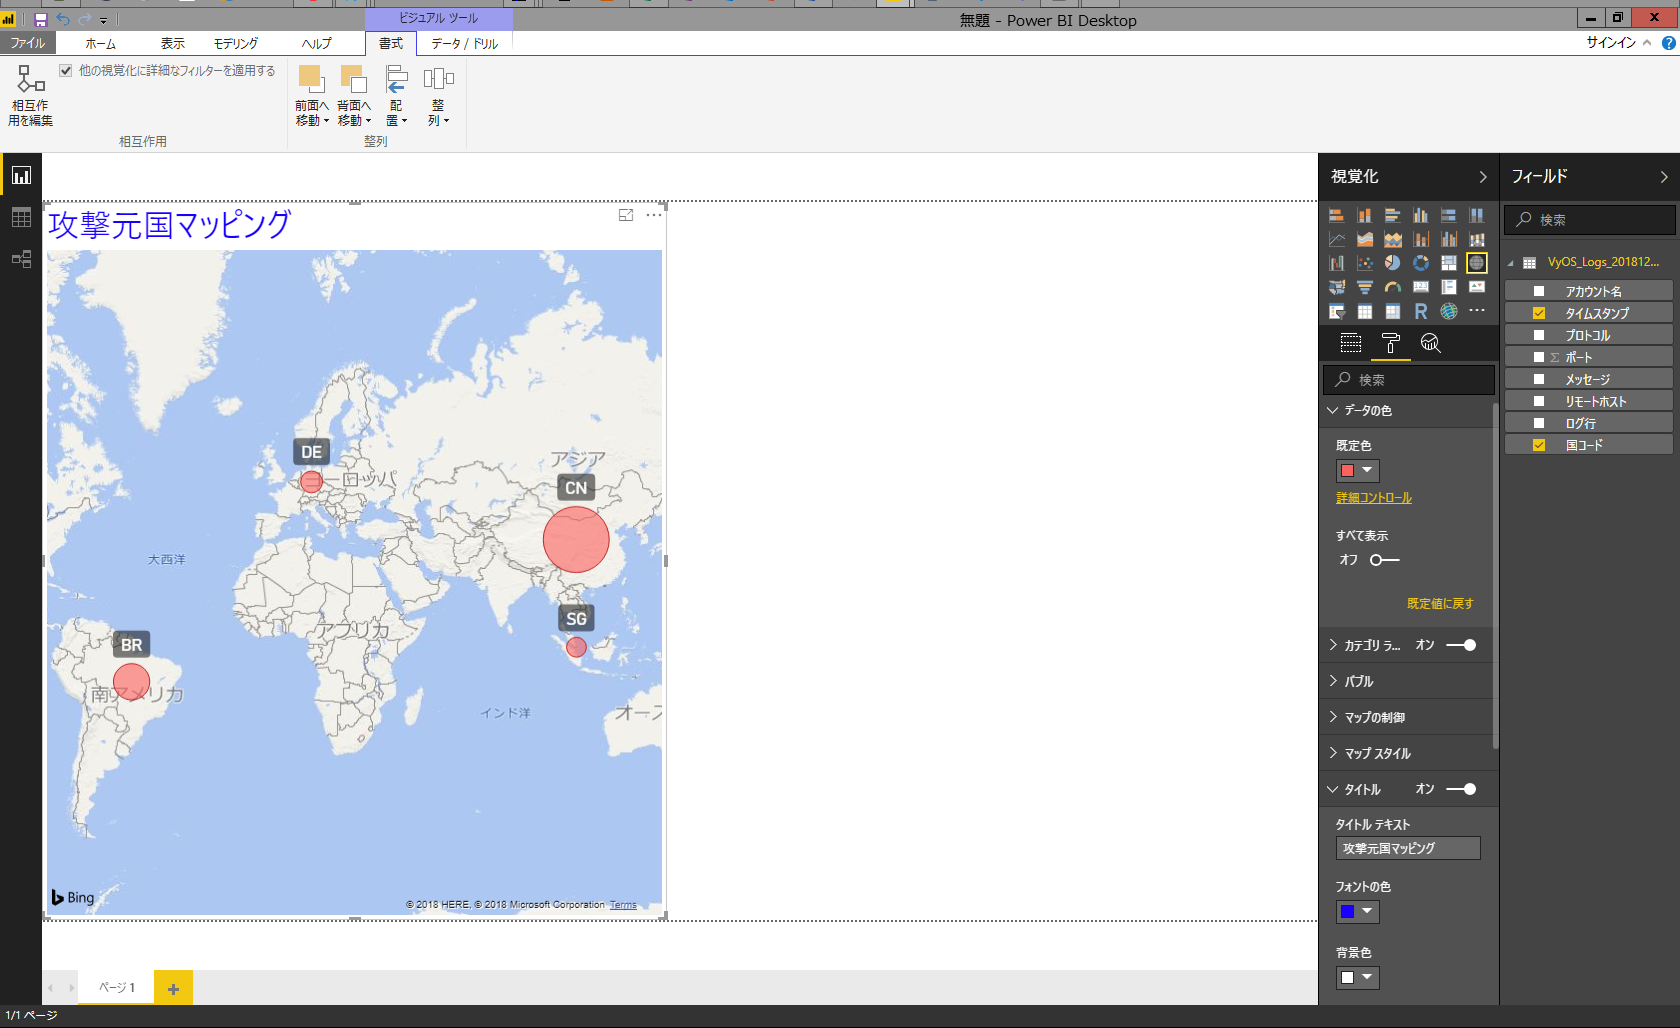Collapse the フィールド pane chevron
This screenshot has height=1028, width=1680.
1664,177
